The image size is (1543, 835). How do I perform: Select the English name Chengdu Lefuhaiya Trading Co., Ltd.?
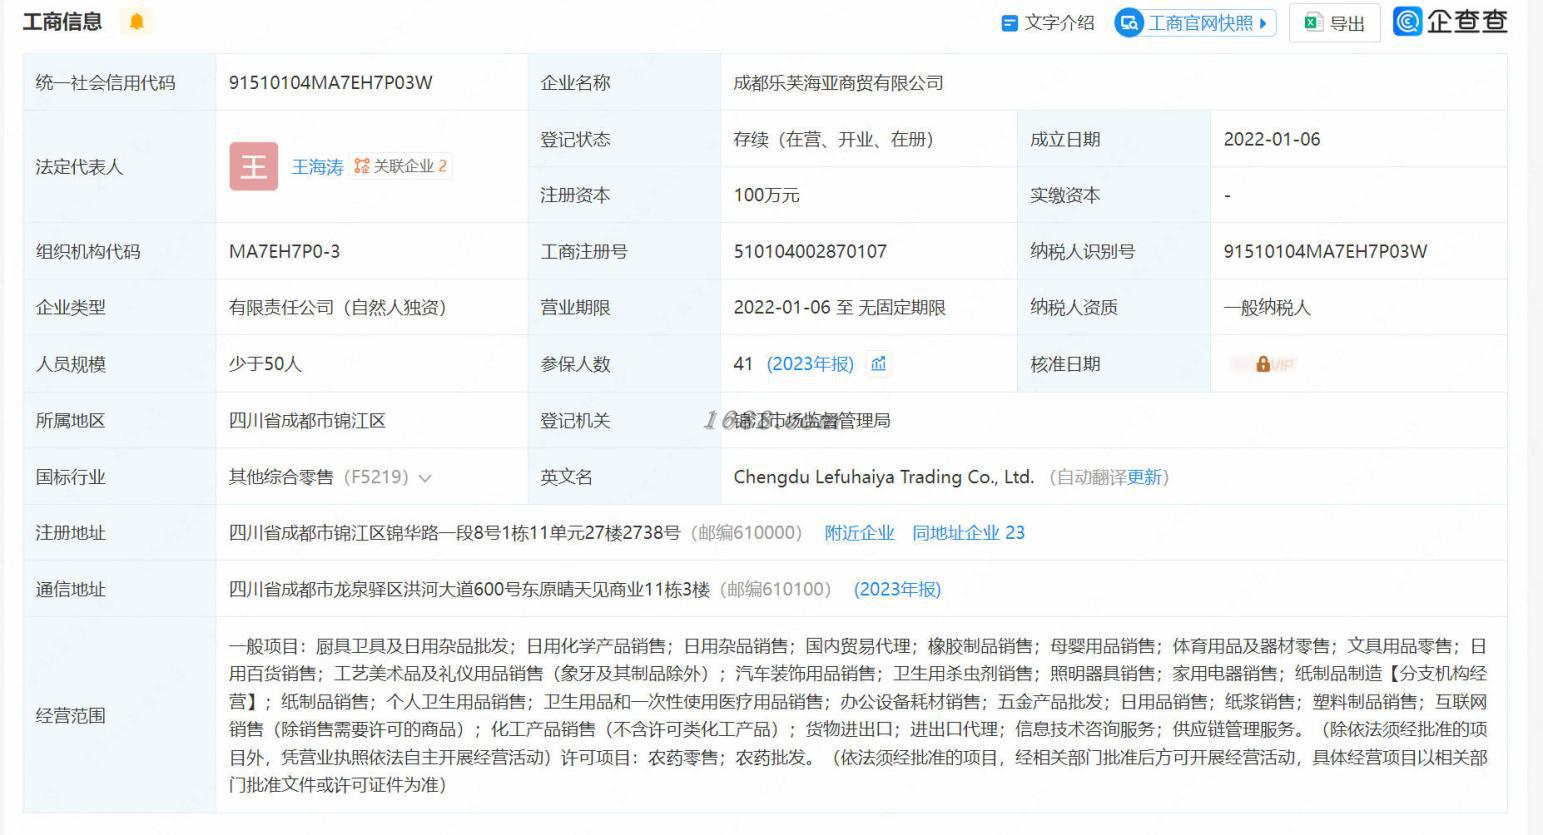[884, 477]
